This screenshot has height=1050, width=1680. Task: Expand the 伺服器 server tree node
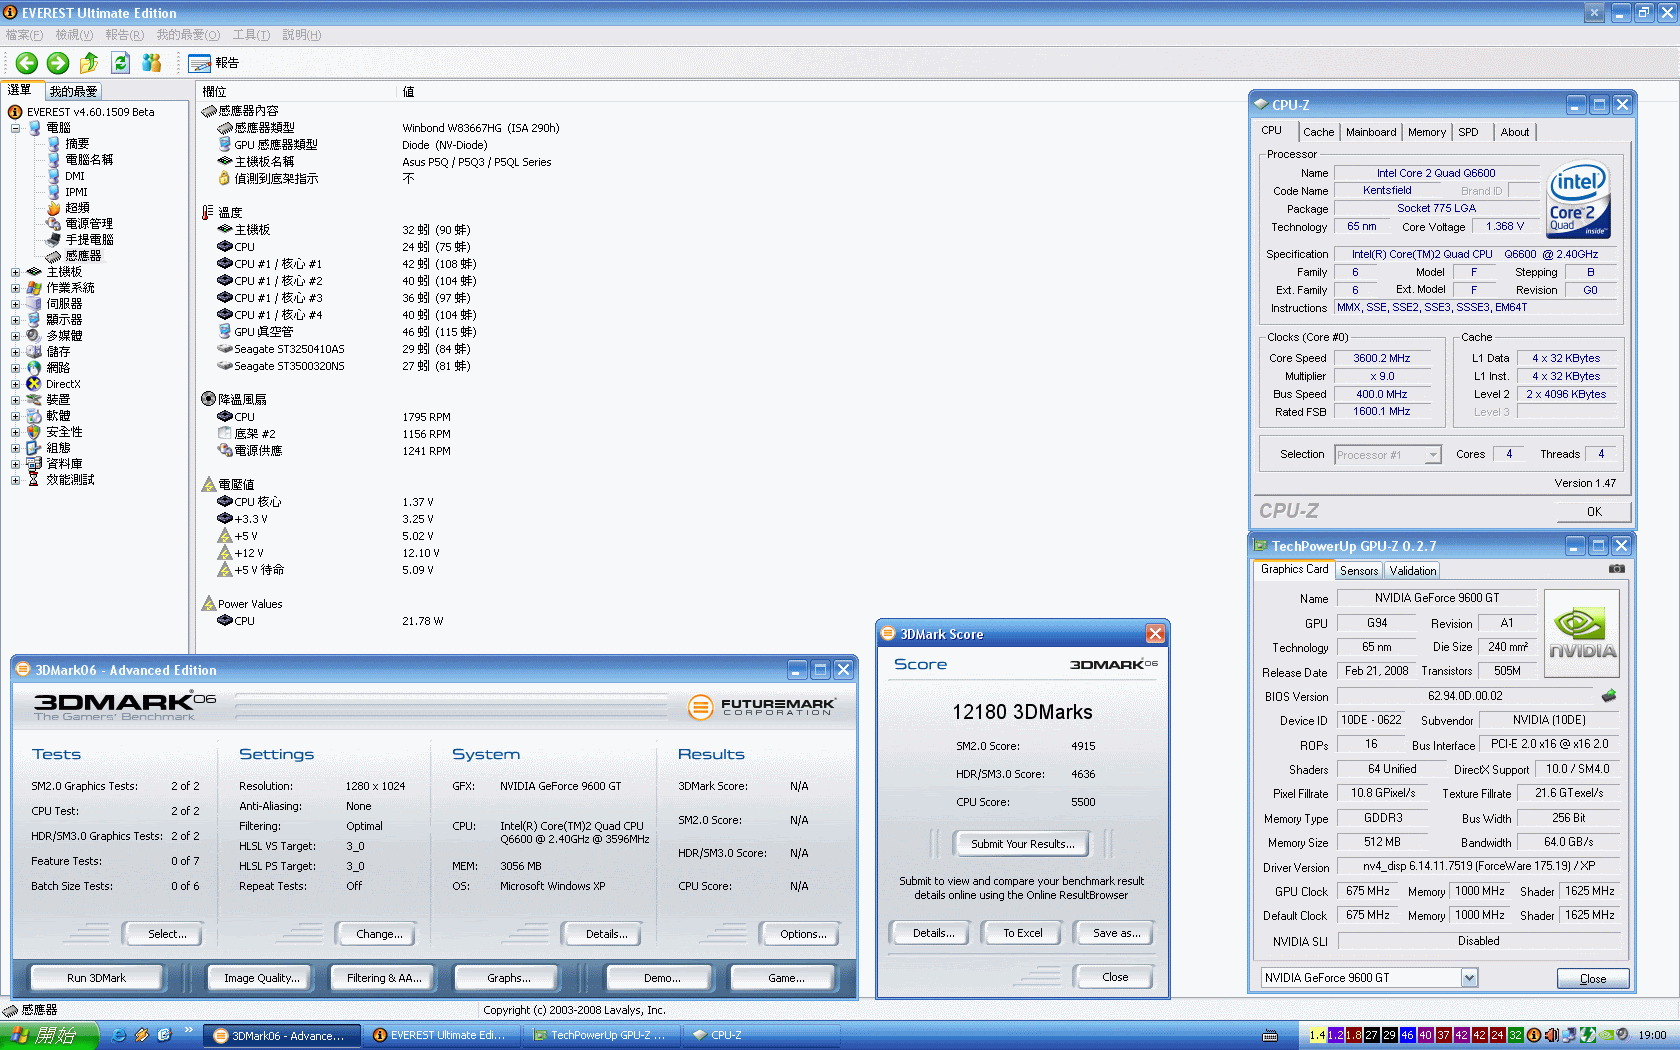click(15, 304)
